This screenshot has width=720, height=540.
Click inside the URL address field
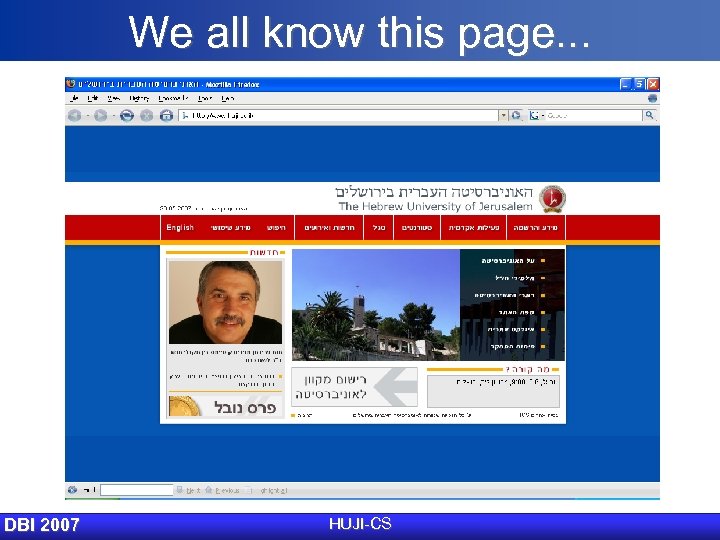point(339,115)
